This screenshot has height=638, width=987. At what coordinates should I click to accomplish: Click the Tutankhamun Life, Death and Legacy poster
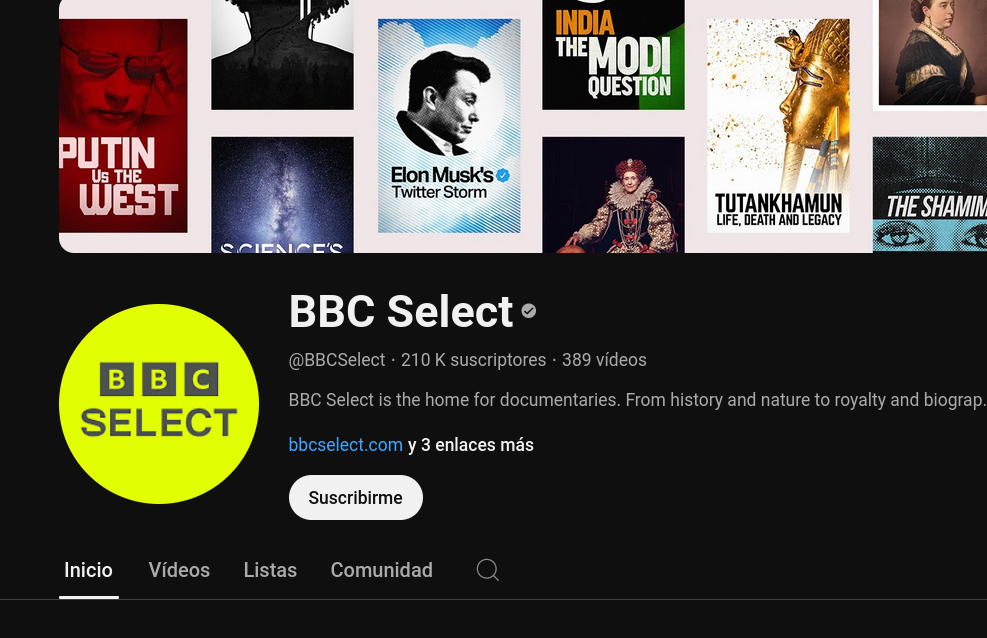pyautogui.click(x=778, y=126)
